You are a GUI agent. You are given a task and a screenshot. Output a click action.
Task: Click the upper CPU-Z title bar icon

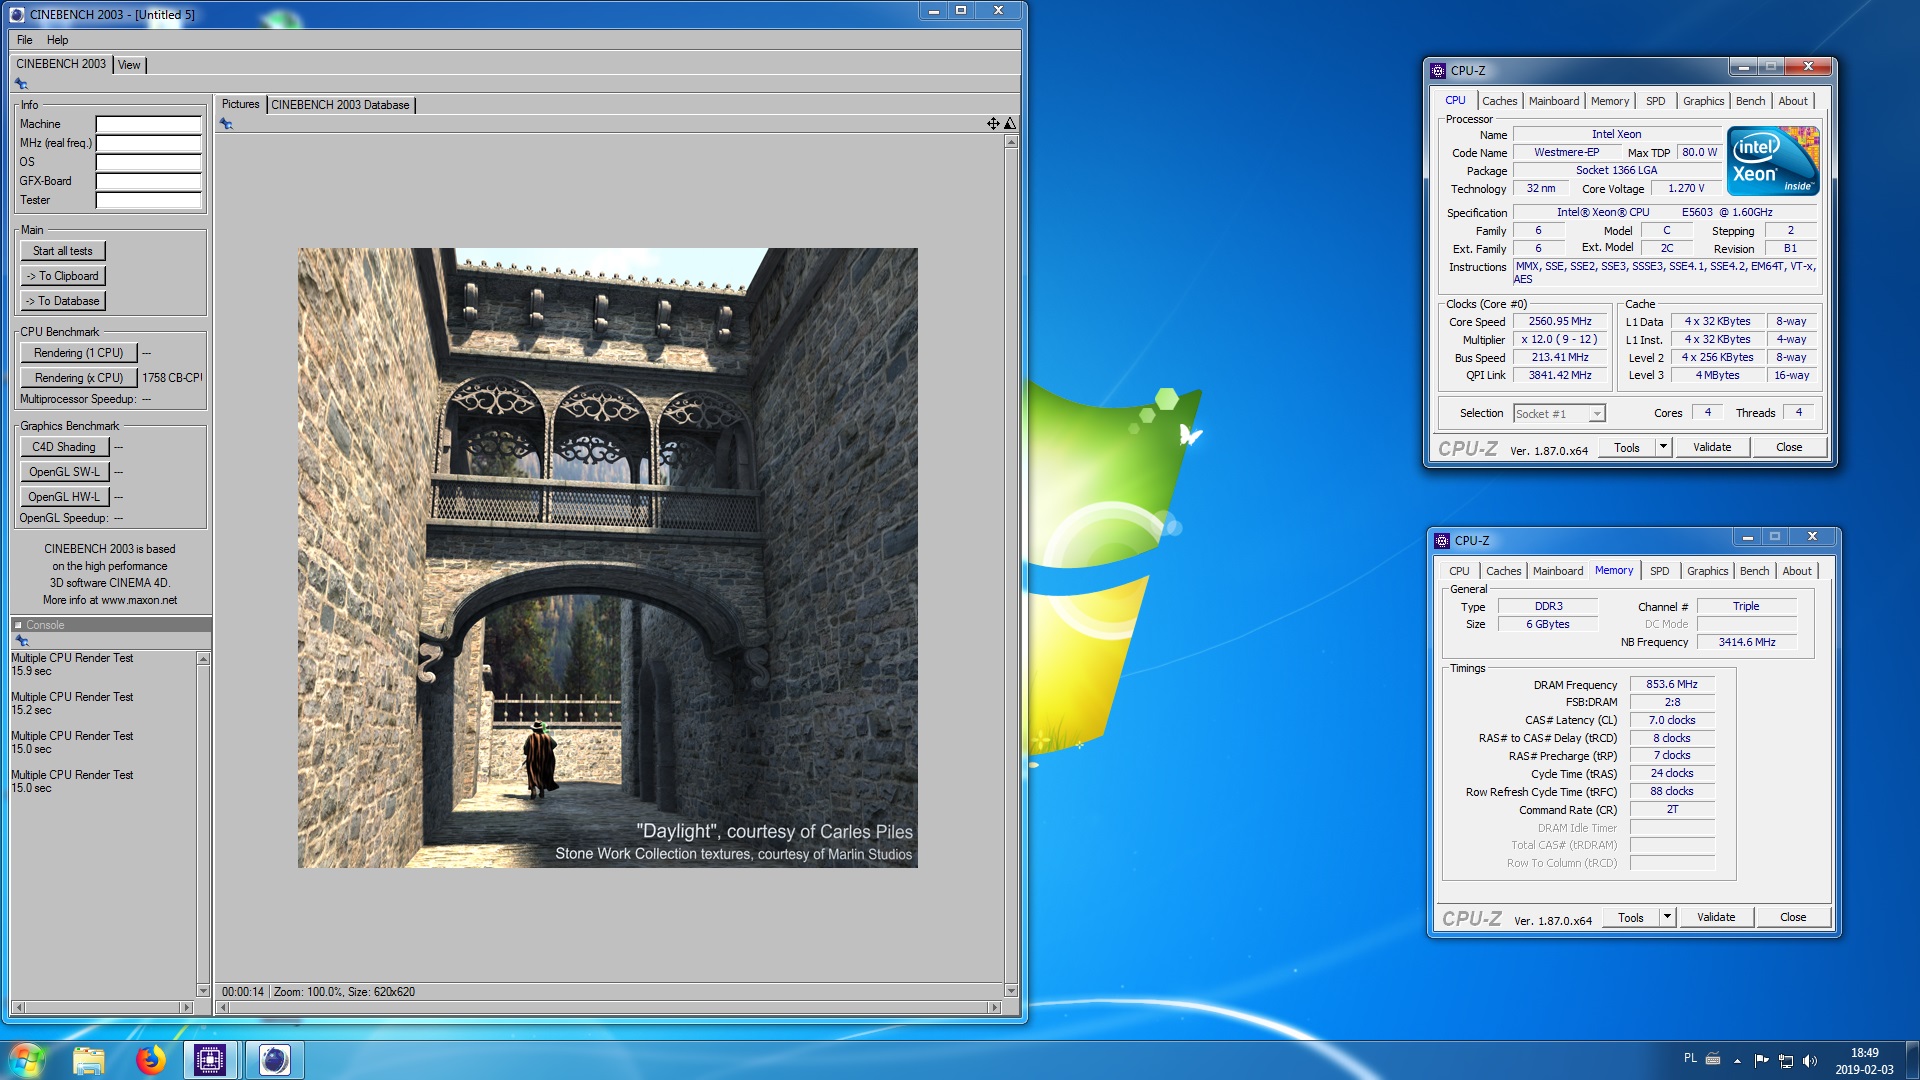coord(1438,71)
